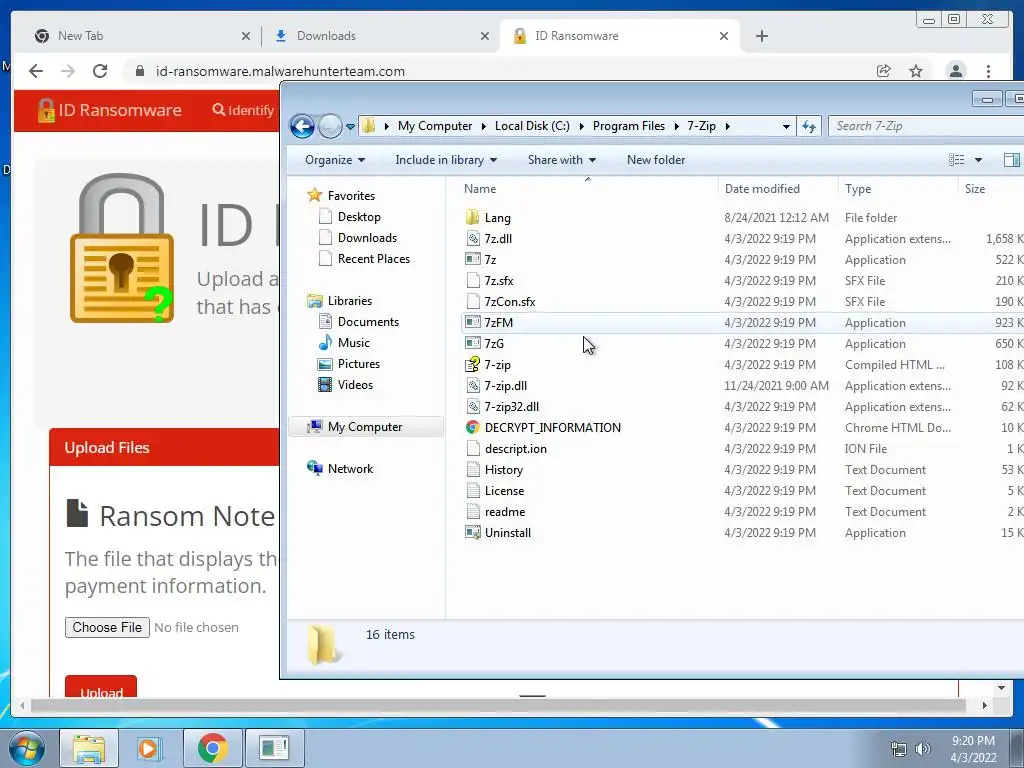This screenshot has width=1024, height=768.
Task: Select the 7-zip.dll file
Action: pos(505,386)
